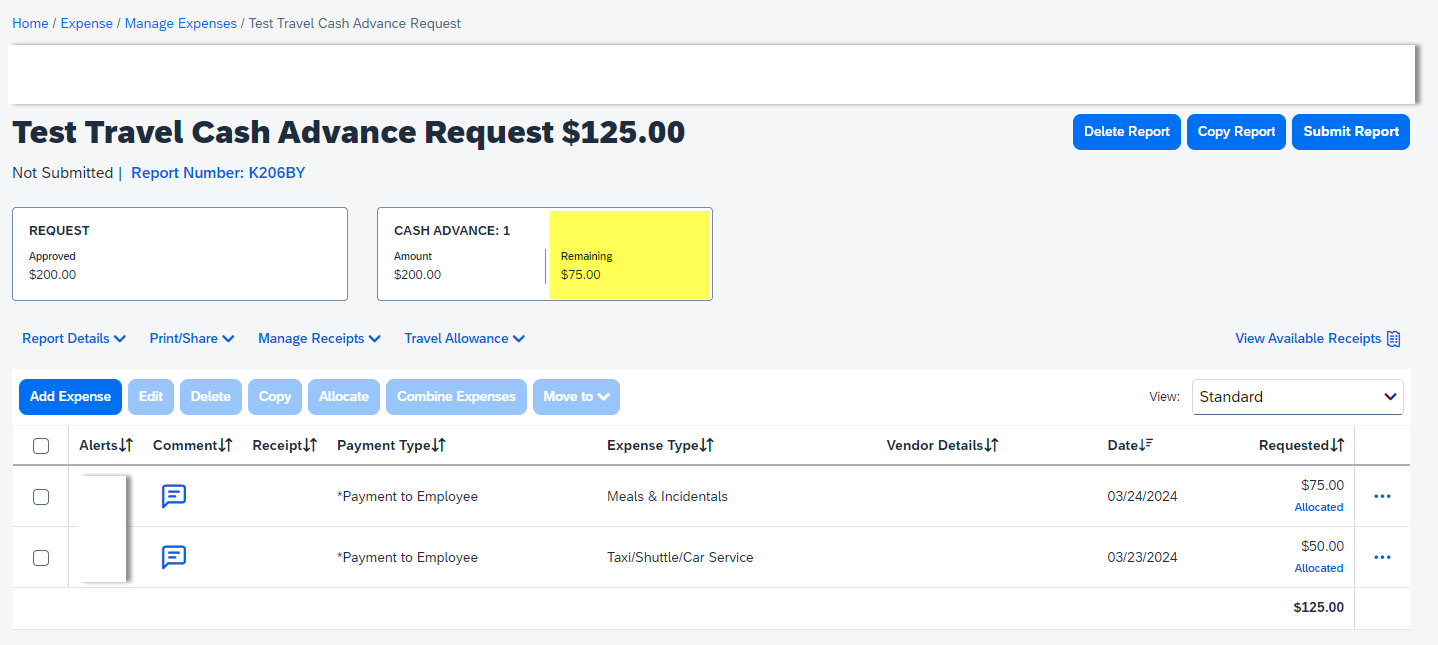Image resolution: width=1438 pixels, height=645 pixels.
Task: Open more options for the $75.00 expense
Action: tap(1382, 496)
